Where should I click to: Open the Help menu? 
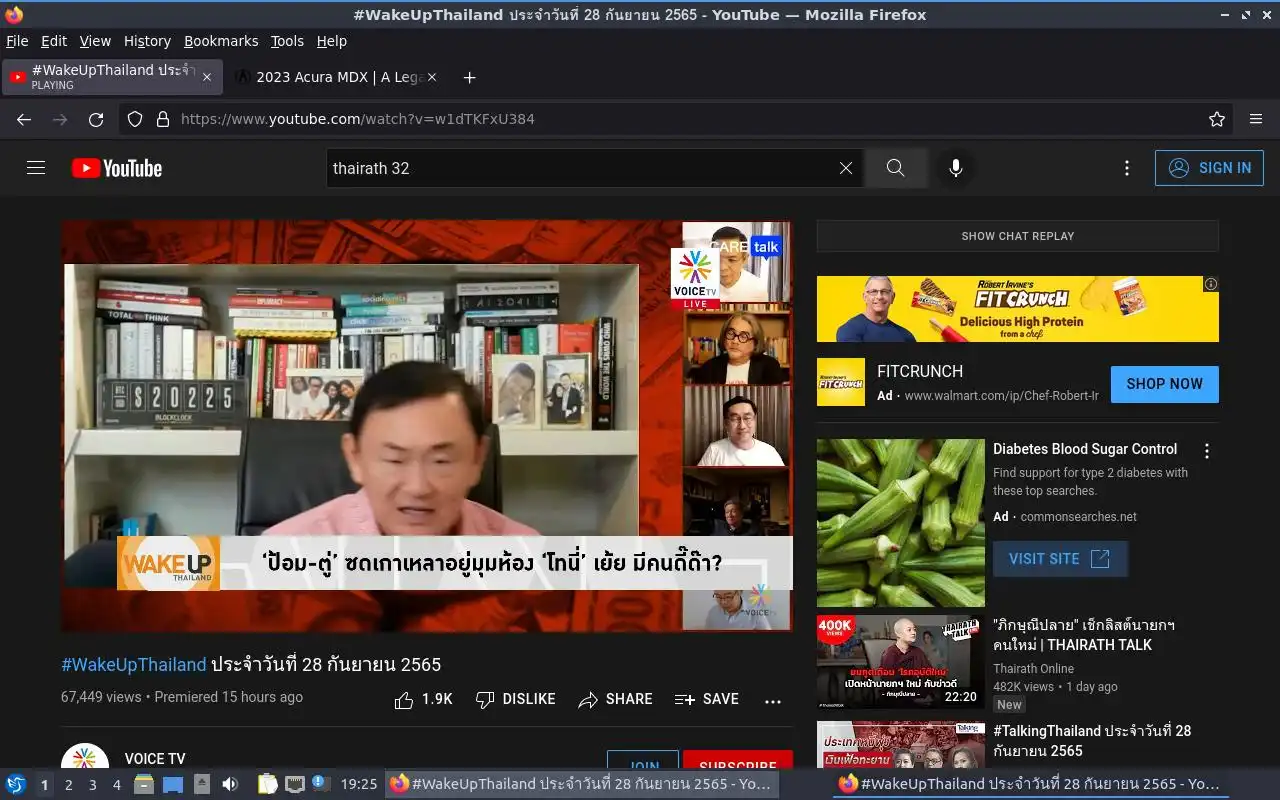tap(332, 41)
